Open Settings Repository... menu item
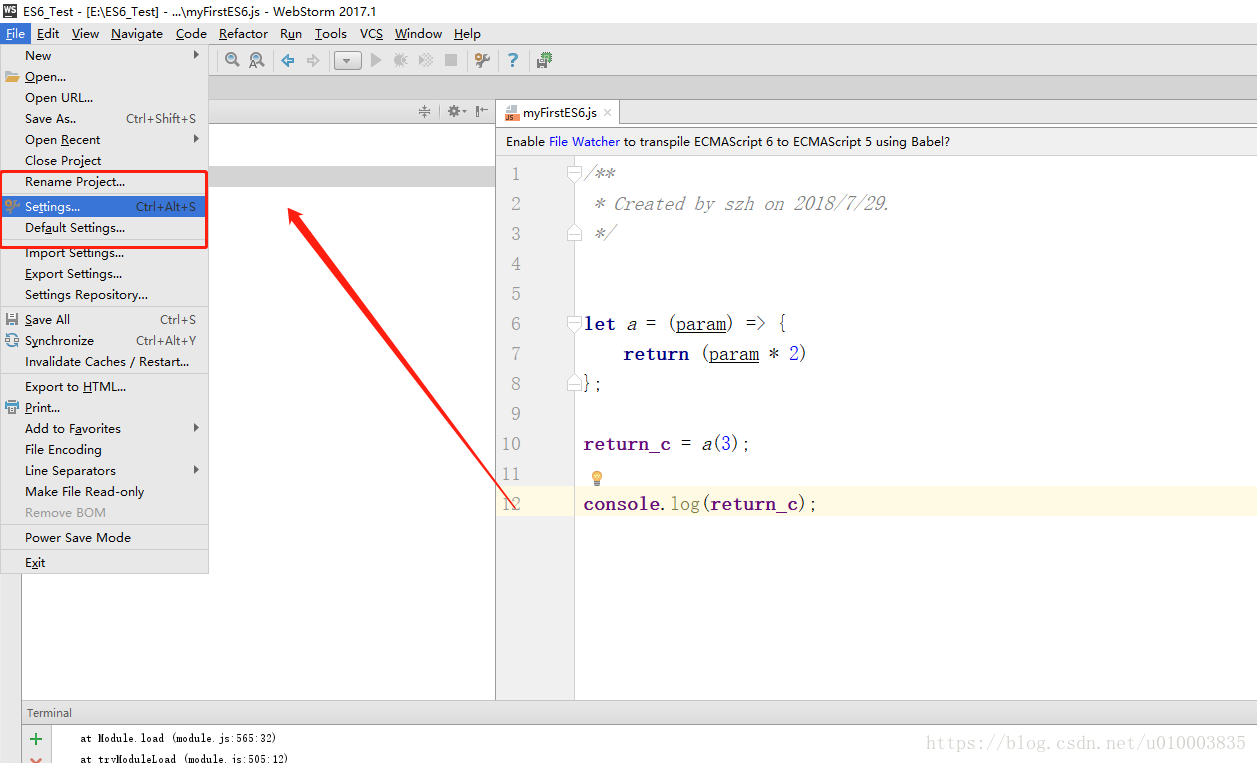 pyautogui.click(x=104, y=295)
